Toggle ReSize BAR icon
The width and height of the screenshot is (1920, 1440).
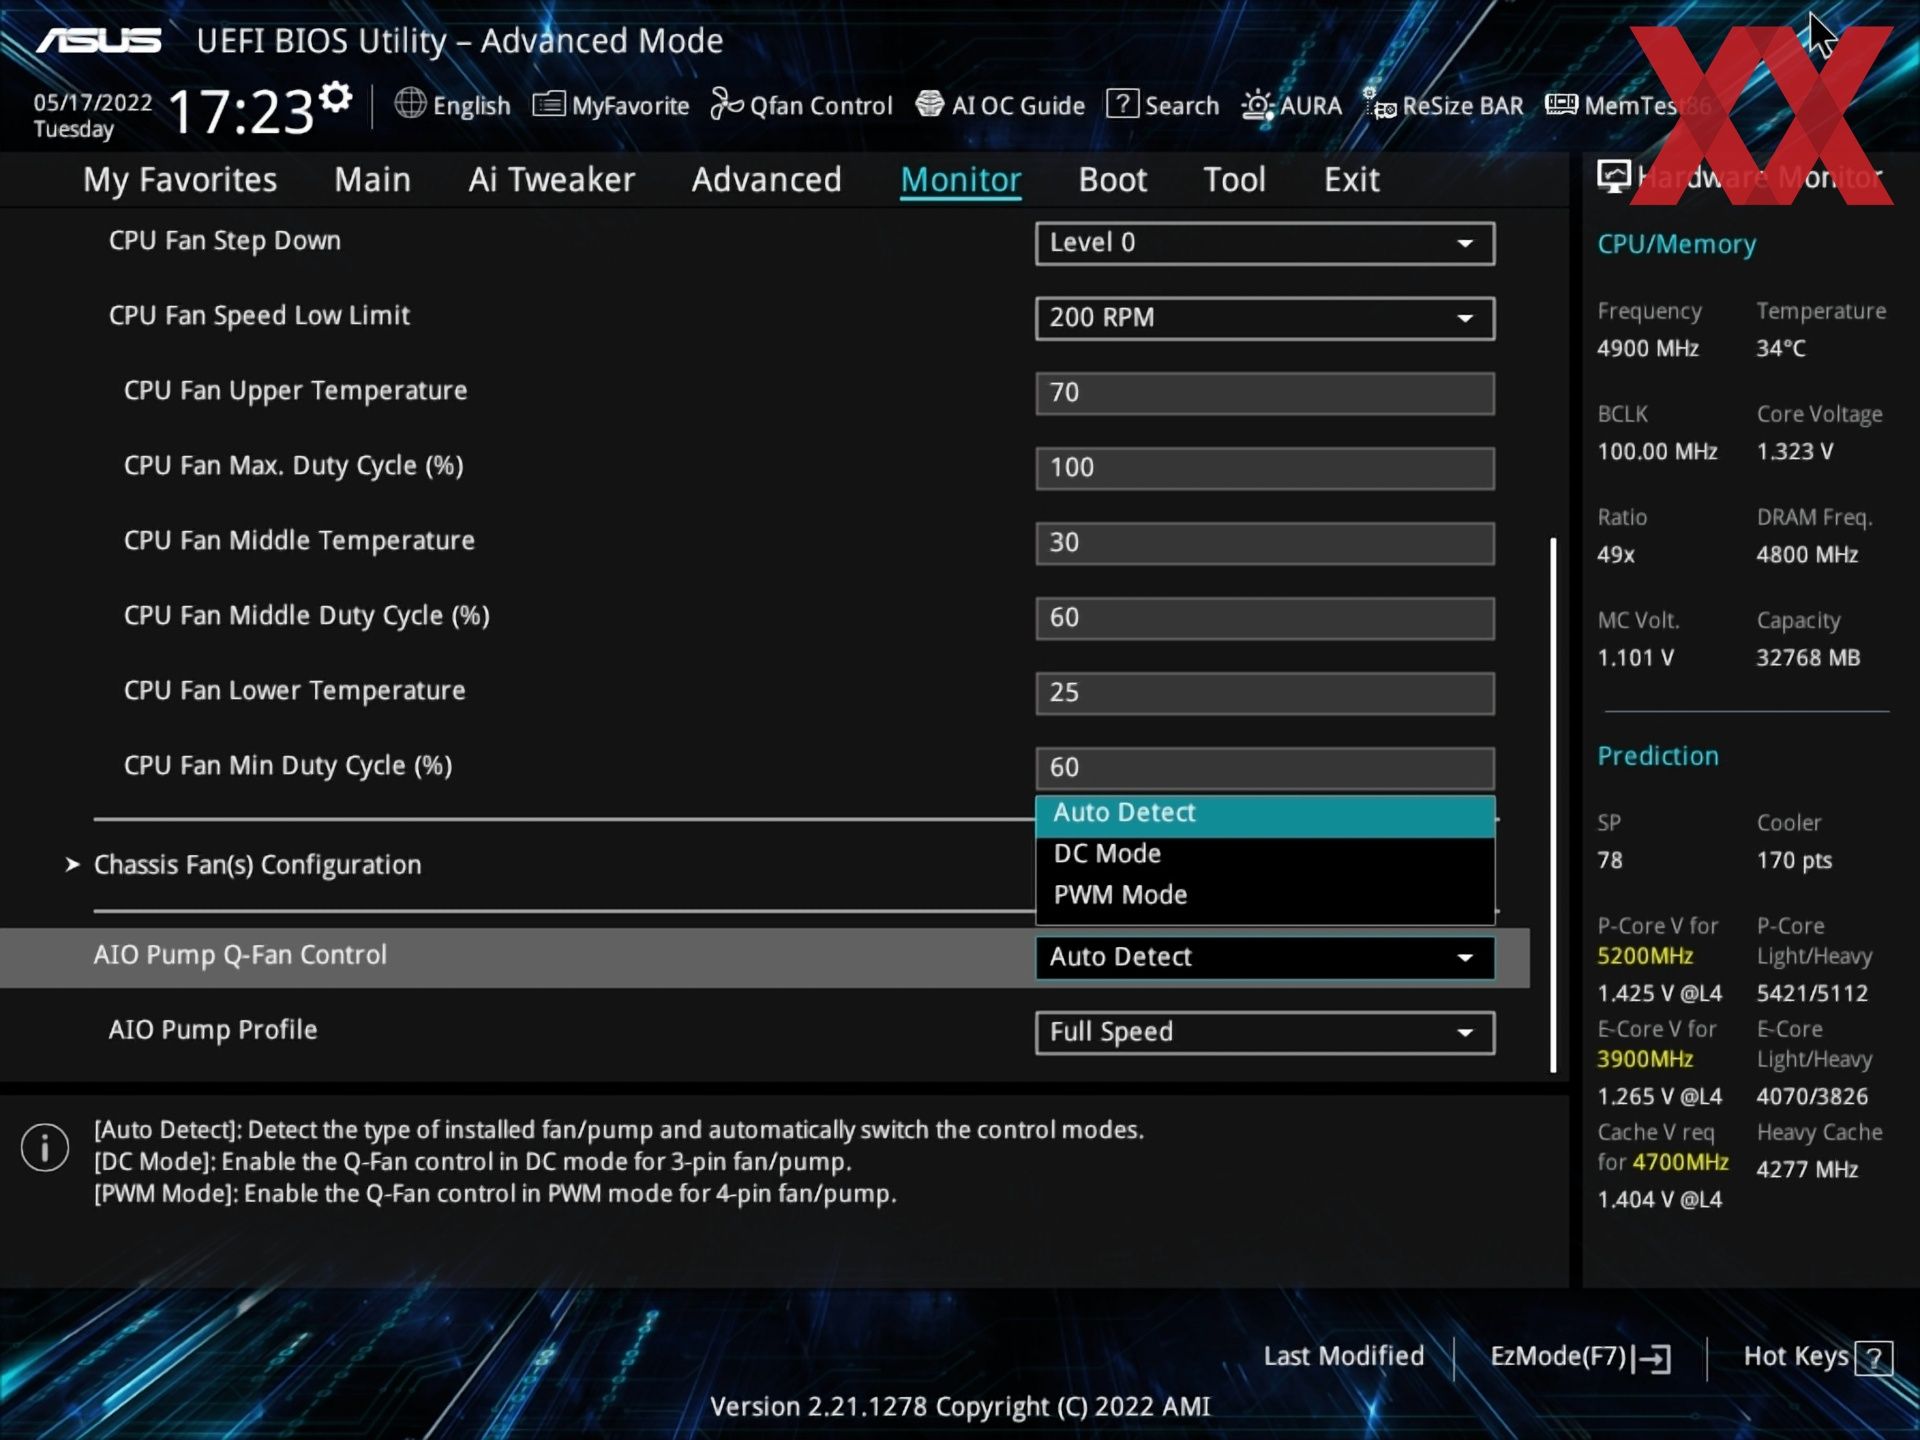point(1381,104)
